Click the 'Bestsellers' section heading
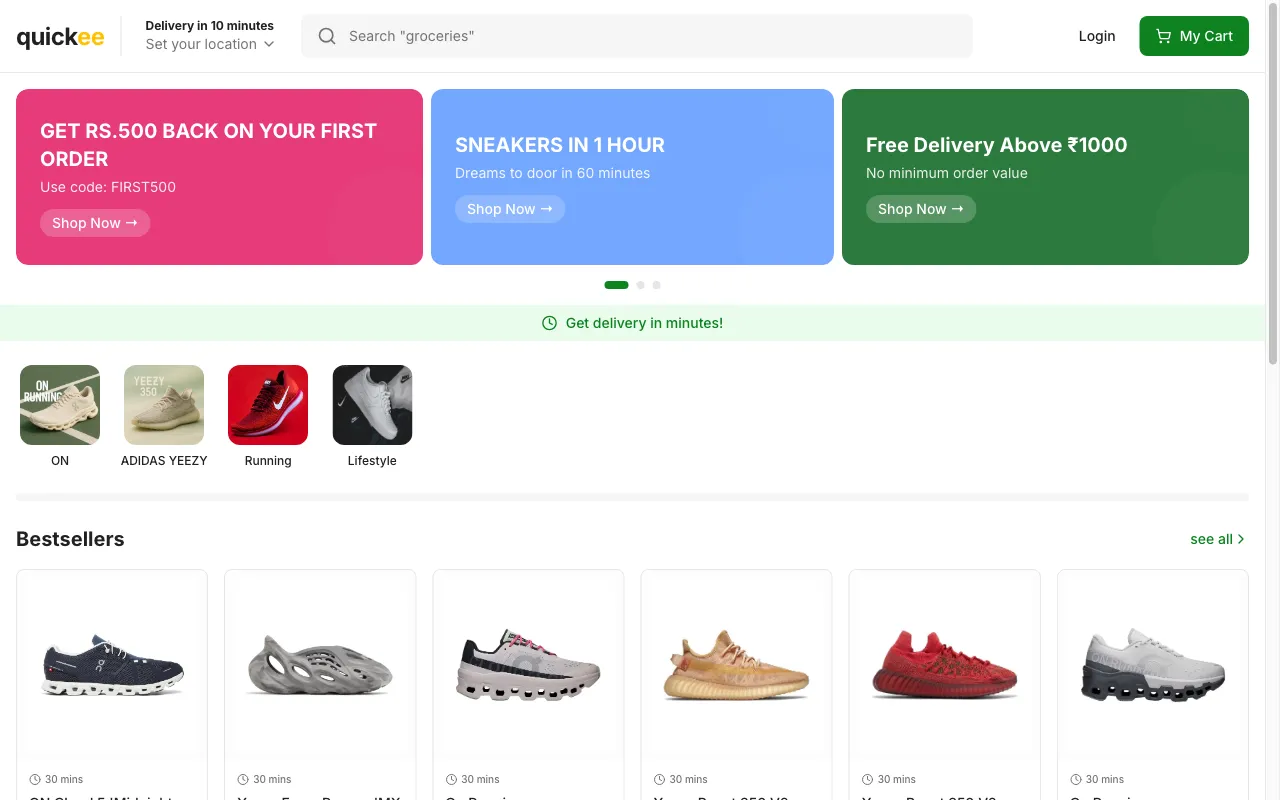1280x800 pixels. pos(70,539)
